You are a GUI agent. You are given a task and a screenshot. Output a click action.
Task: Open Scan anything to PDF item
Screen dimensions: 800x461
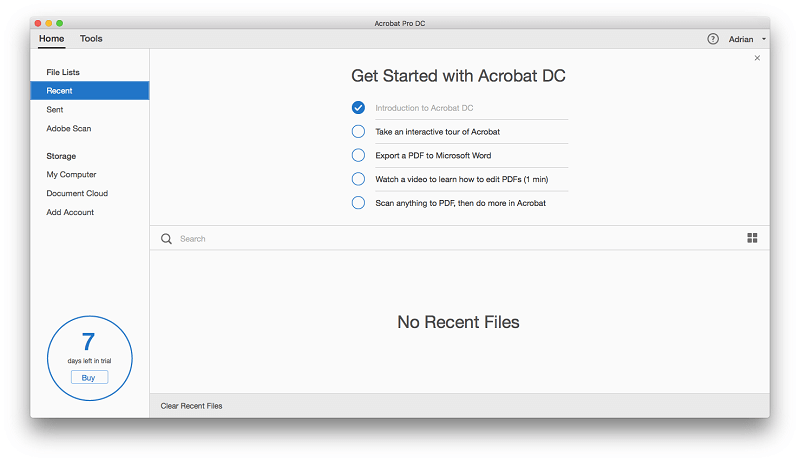point(461,203)
